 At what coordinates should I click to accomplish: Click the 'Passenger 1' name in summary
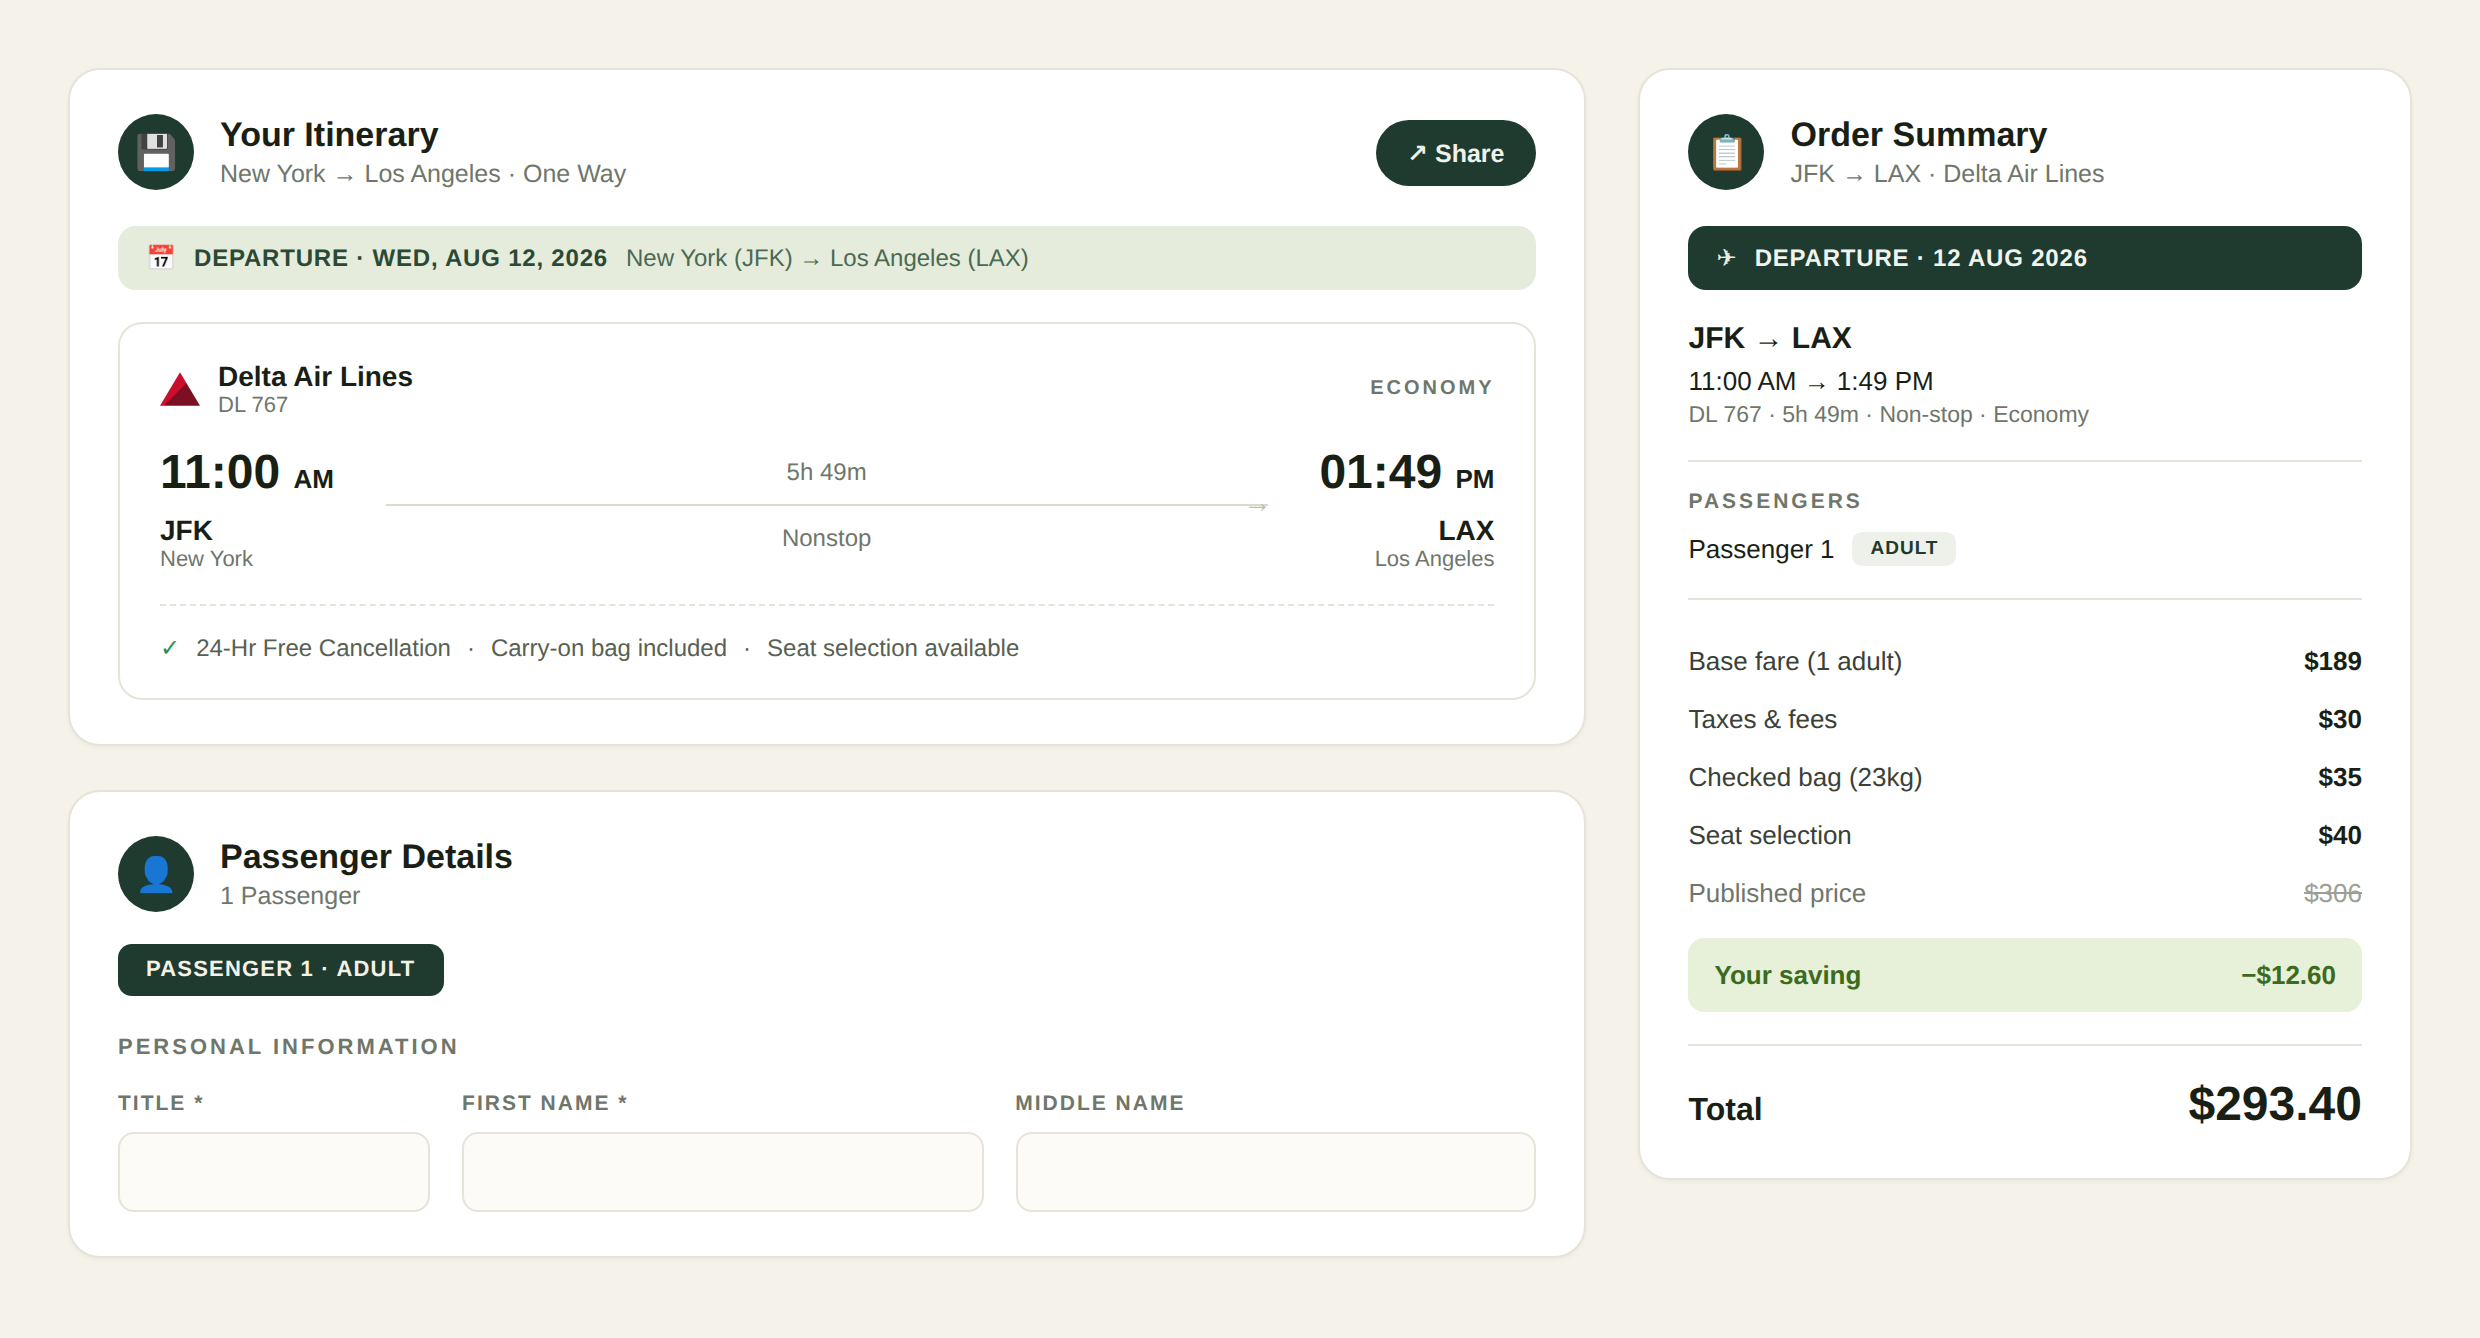[1761, 549]
